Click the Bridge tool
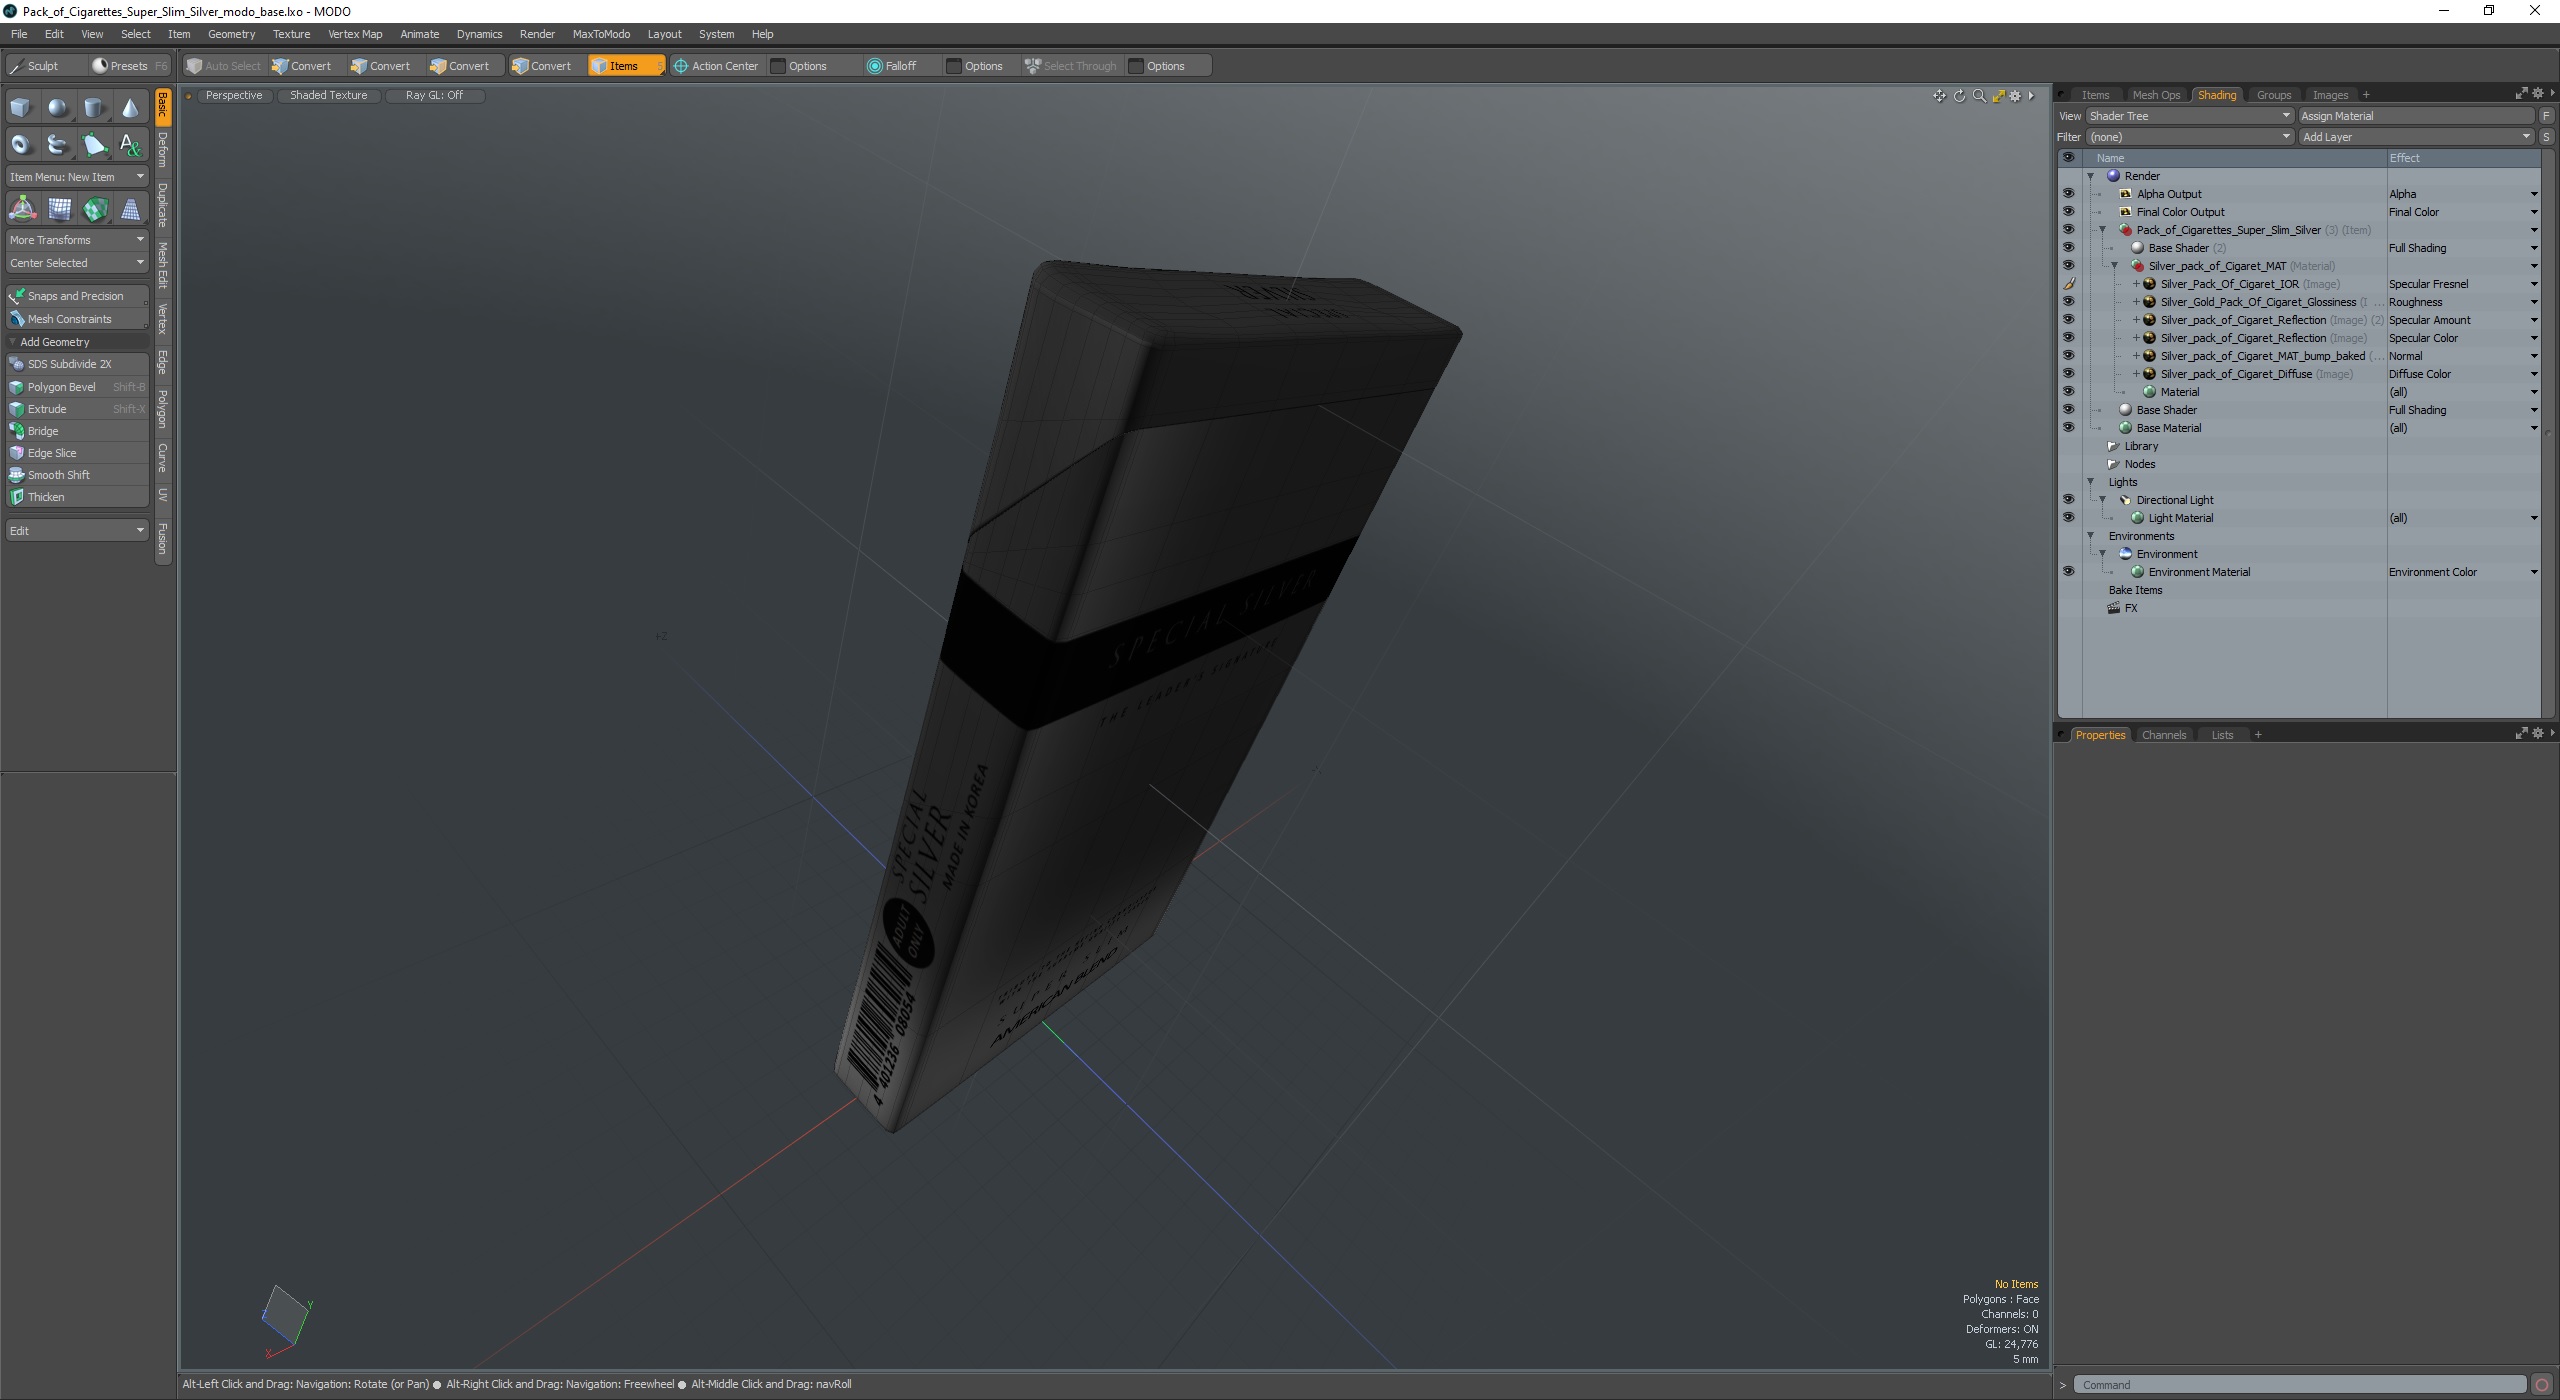 pyautogui.click(x=77, y=431)
